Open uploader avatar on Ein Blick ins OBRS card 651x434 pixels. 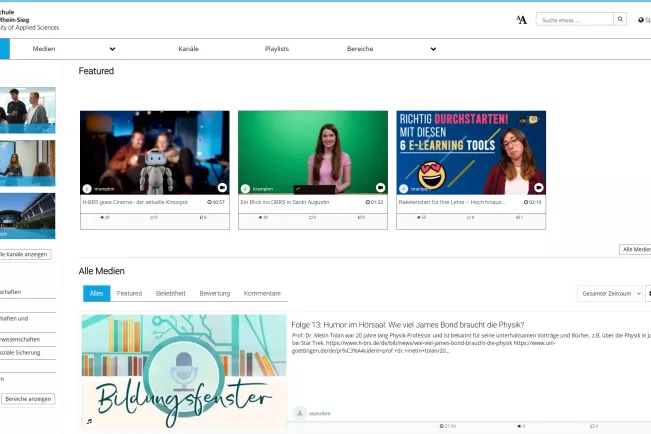tap(245, 189)
